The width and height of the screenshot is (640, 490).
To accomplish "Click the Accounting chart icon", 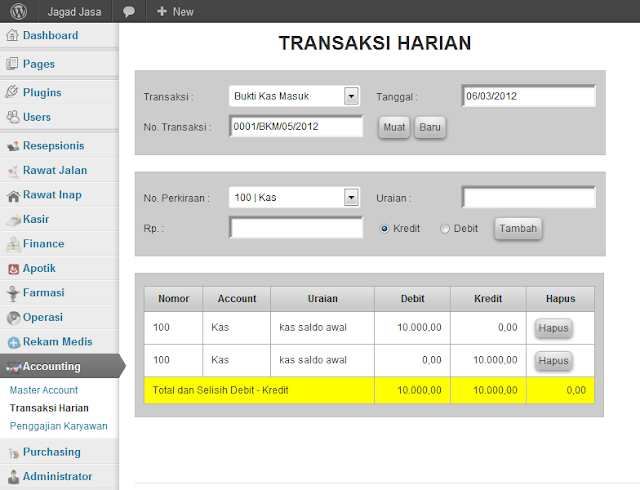I will coord(13,368).
